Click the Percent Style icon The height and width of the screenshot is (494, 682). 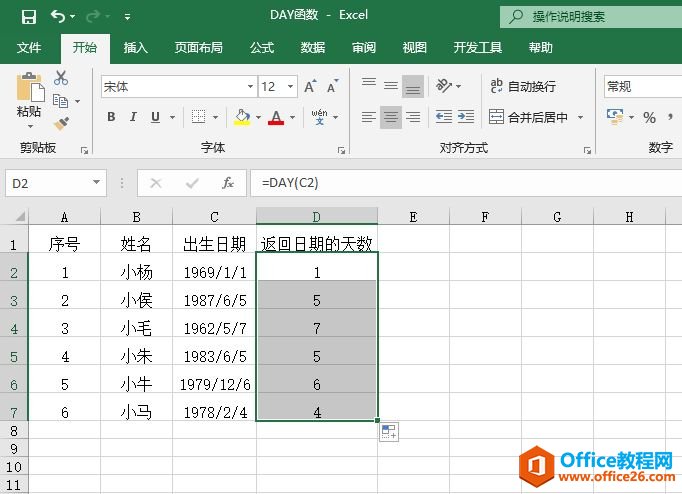649,117
